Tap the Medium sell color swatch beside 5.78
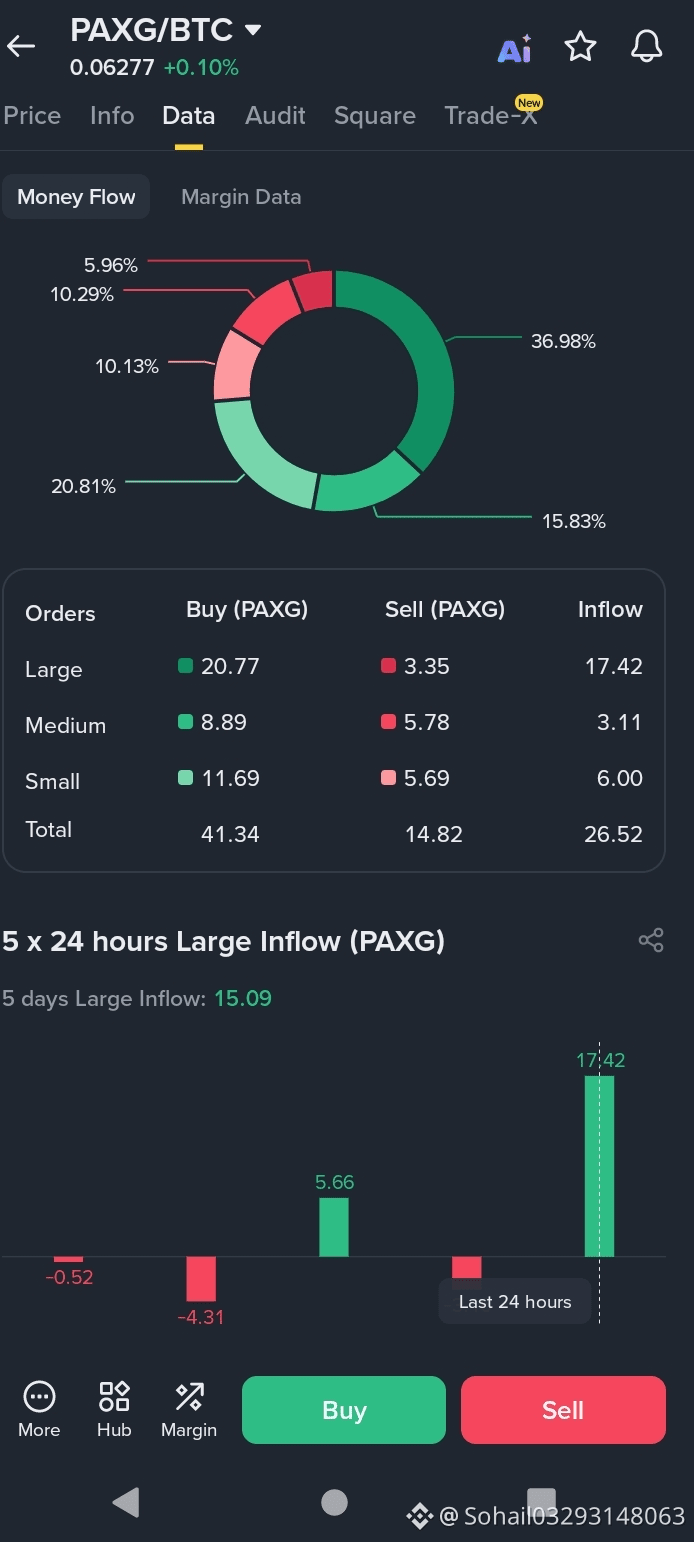 coord(388,722)
